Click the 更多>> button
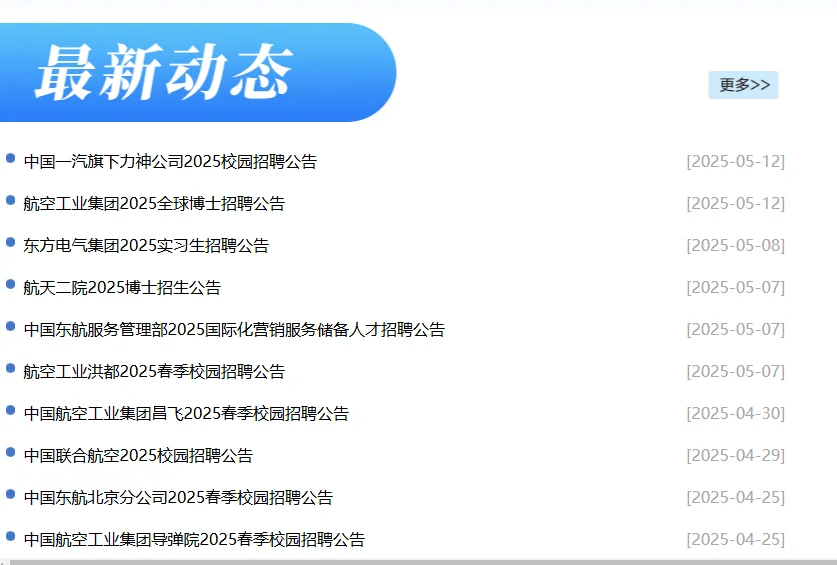Viewport: 837px width, 565px height. click(743, 85)
